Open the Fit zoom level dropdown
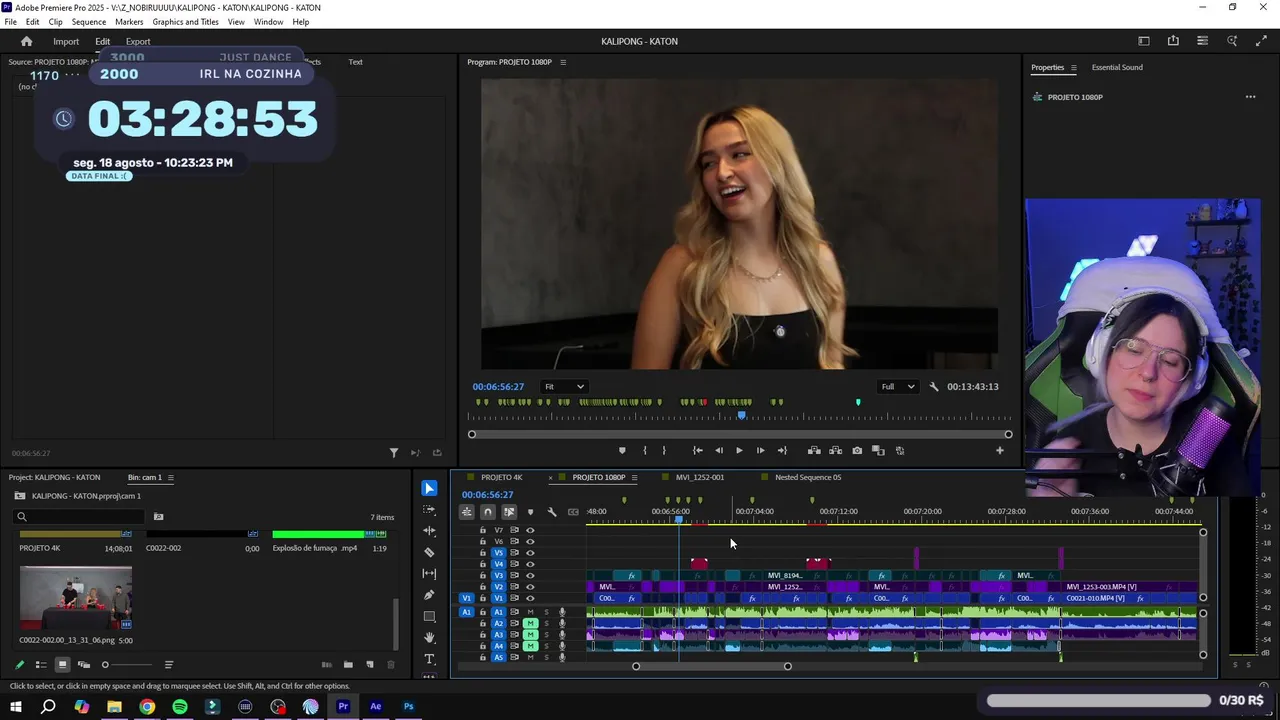Screen dimensions: 1280x720 click(x=564, y=387)
